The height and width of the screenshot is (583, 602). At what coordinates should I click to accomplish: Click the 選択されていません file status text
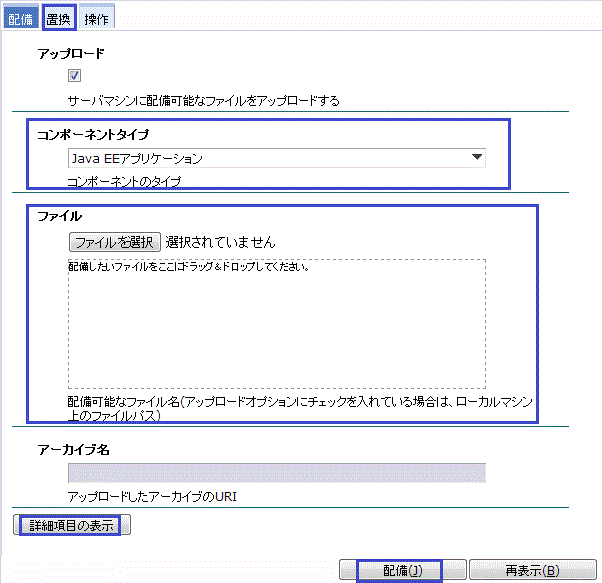pyautogui.click(x=220, y=242)
